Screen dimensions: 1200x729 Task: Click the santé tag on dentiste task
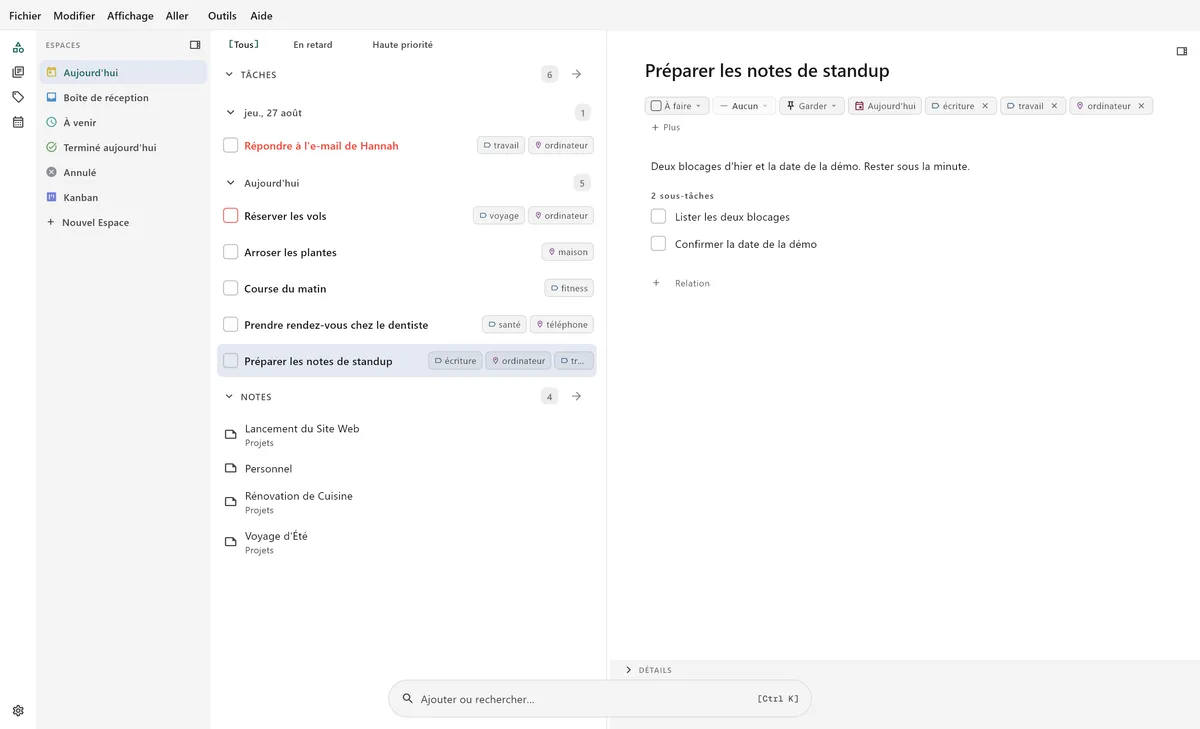tap(504, 325)
